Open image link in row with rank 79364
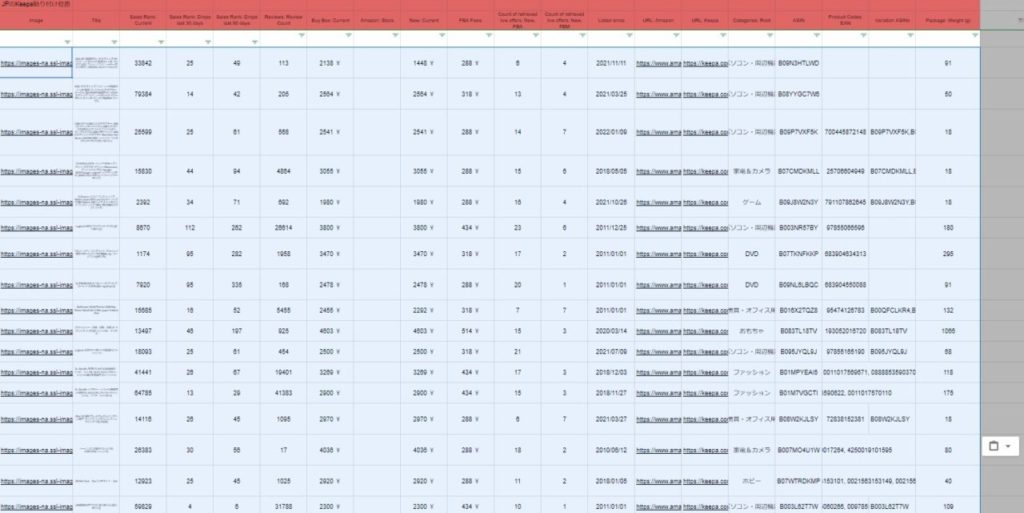The width and height of the screenshot is (1024, 513). click(x=36, y=95)
